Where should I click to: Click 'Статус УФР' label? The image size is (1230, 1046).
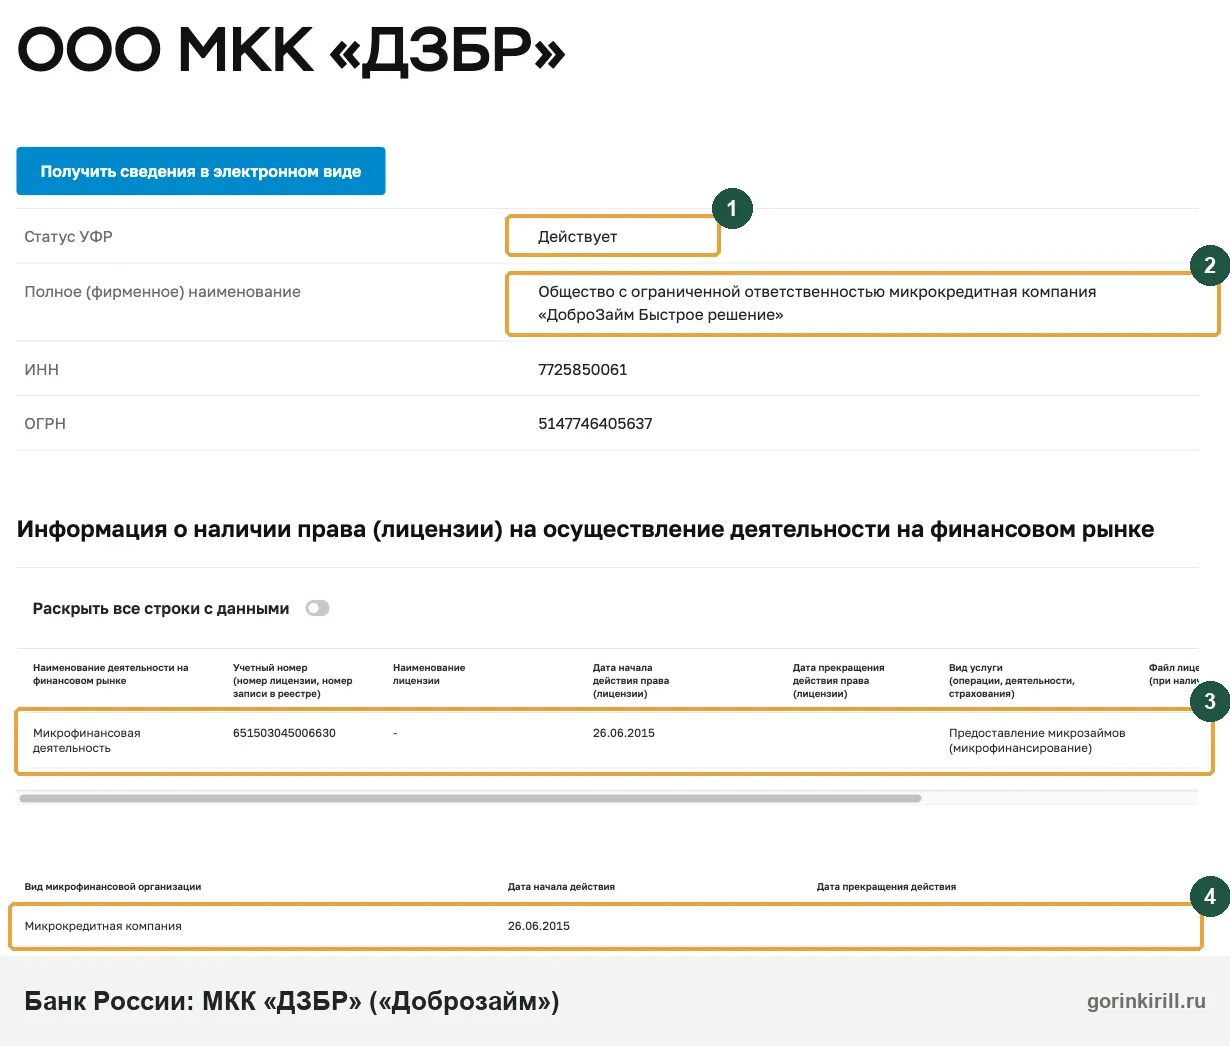(x=68, y=237)
